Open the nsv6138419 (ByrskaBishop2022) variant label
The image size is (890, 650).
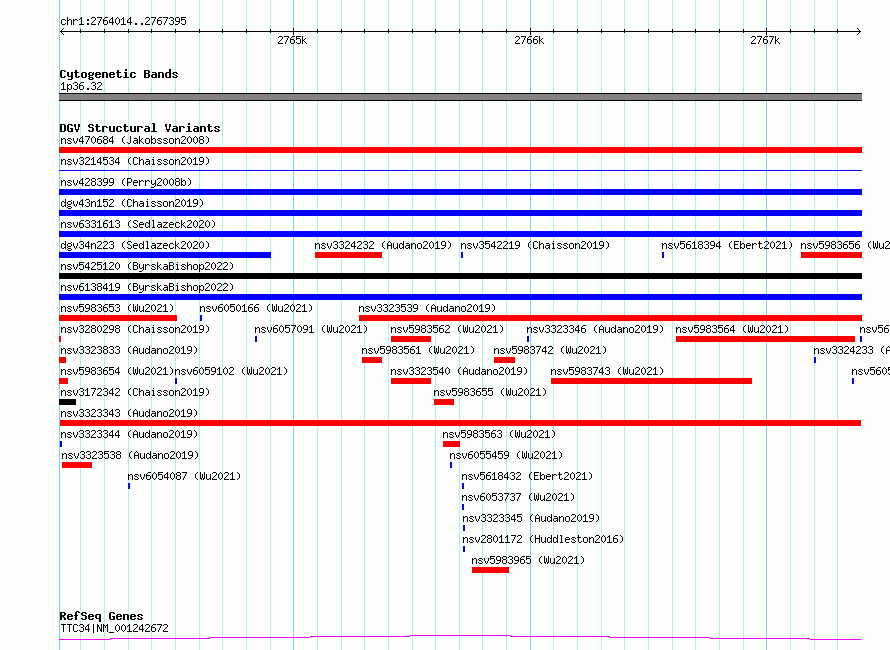(147, 287)
